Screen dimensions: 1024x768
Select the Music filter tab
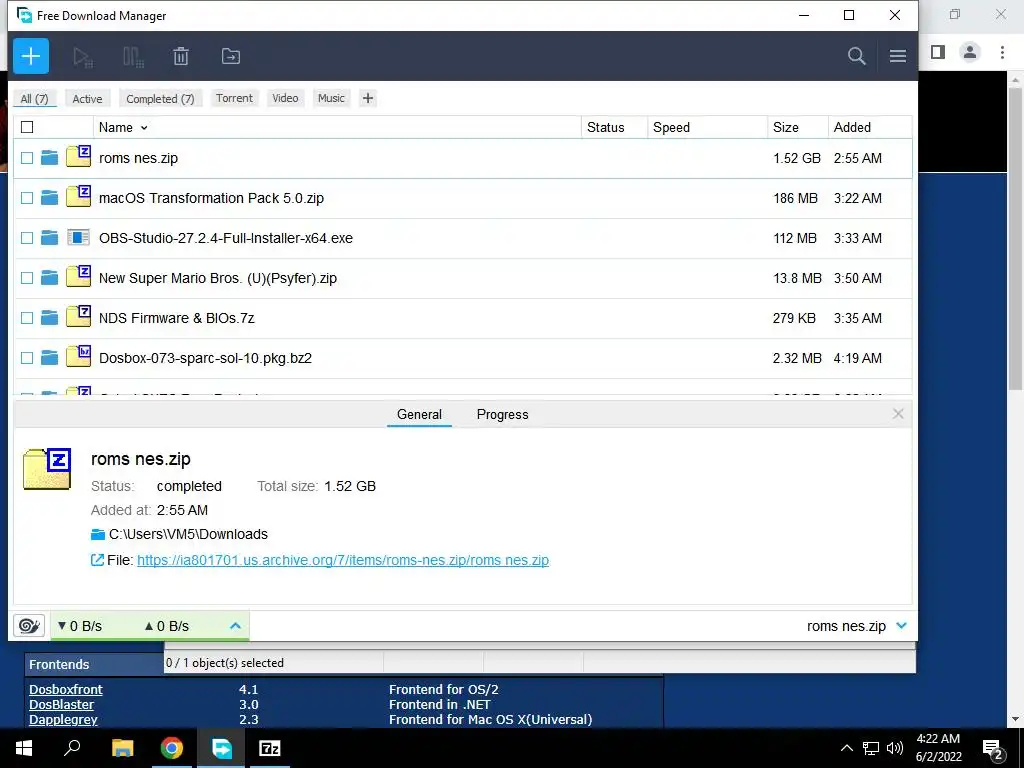pyautogui.click(x=331, y=98)
